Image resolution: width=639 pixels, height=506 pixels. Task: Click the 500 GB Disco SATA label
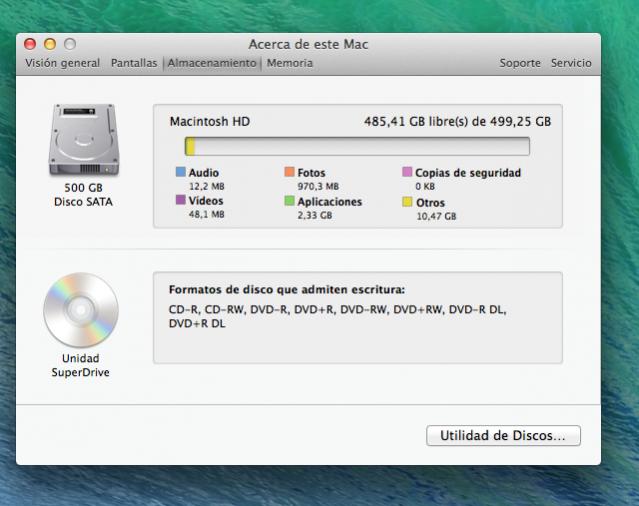click(x=83, y=195)
